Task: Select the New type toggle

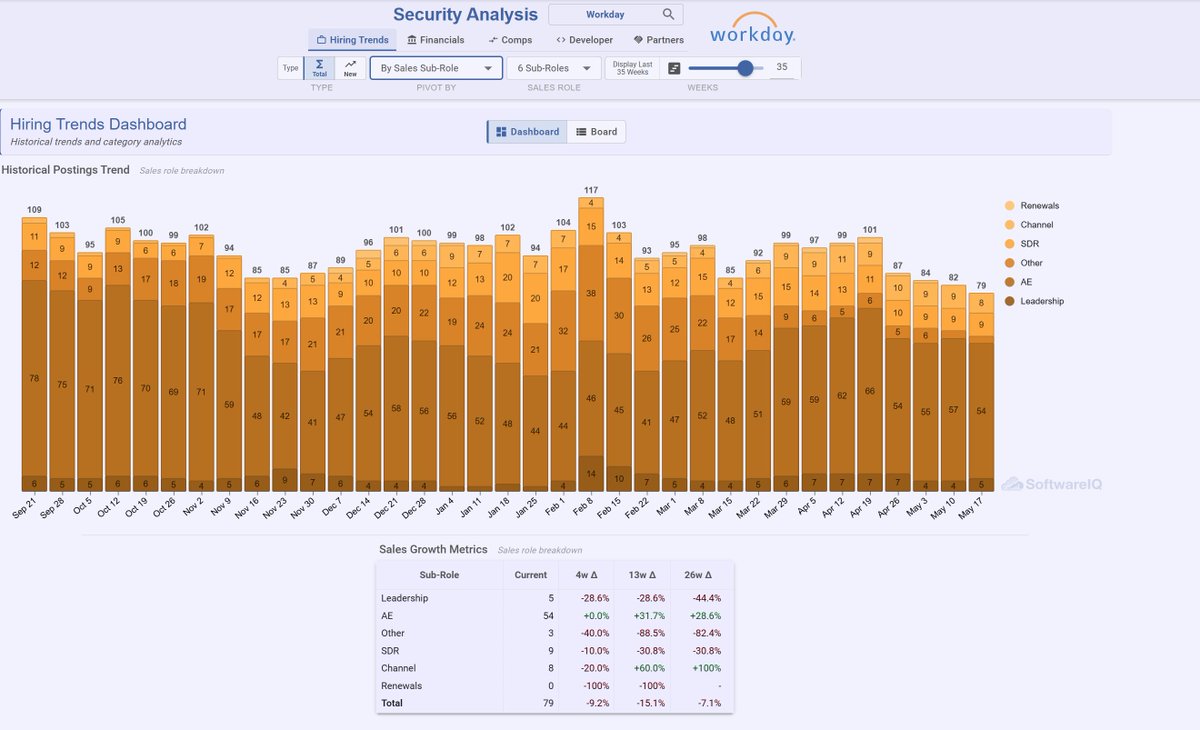Action: coord(350,68)
